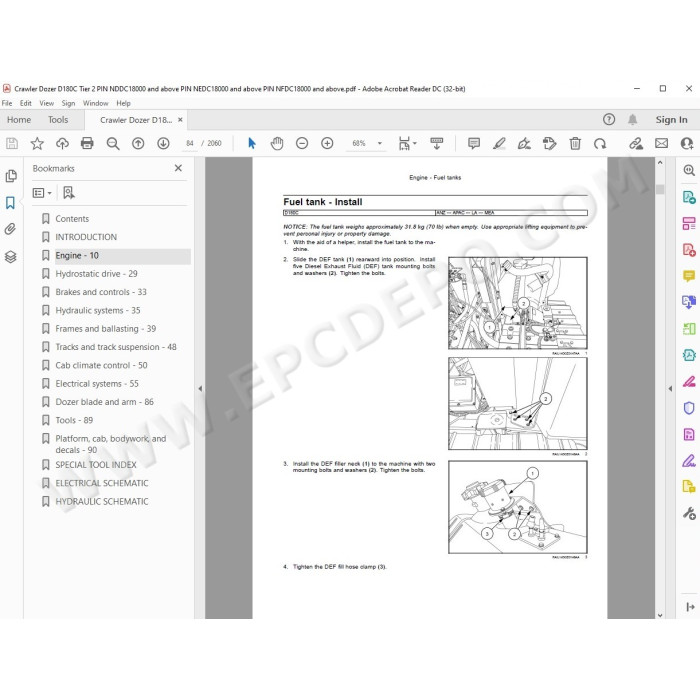Open the Sign document pen tool
Image resolution: width=700 pixels, height=700 pixels.
[x=524, y=143]
